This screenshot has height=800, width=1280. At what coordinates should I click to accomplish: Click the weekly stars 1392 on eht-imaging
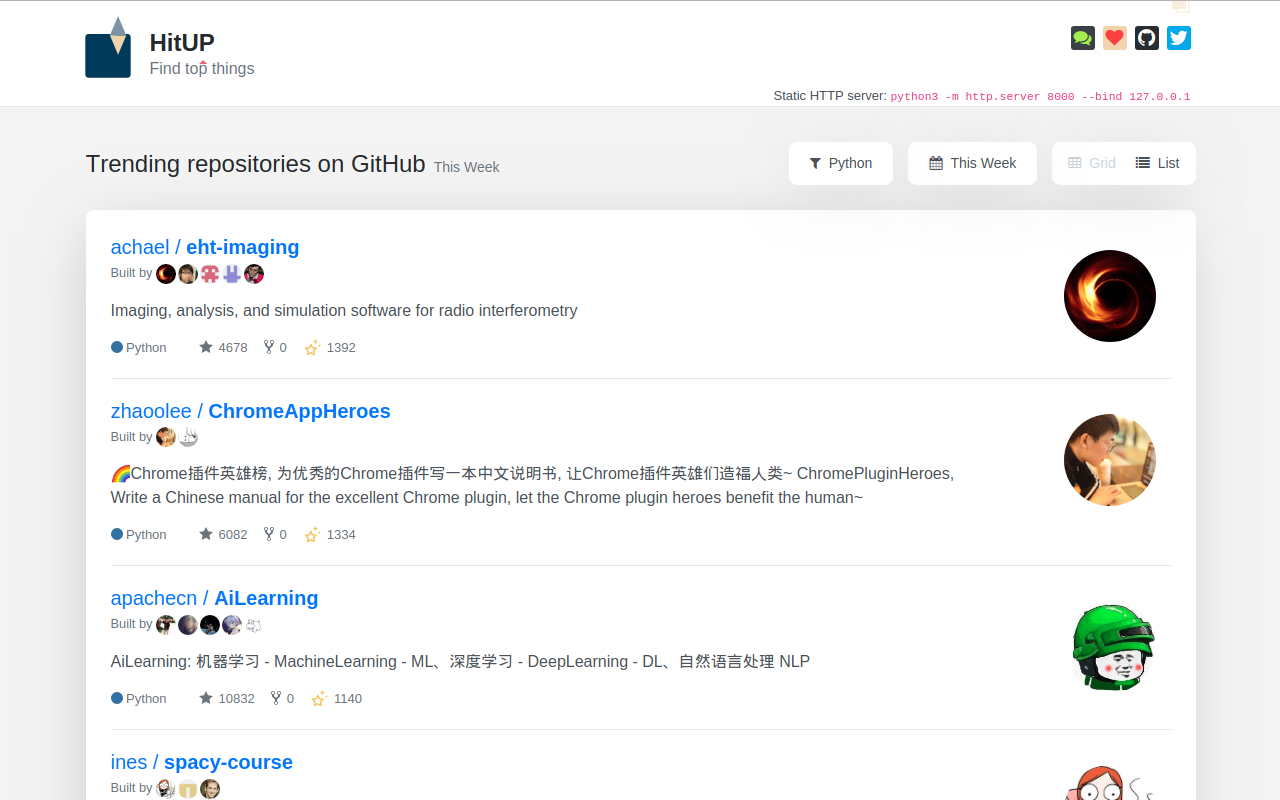[x=330, y=347]
